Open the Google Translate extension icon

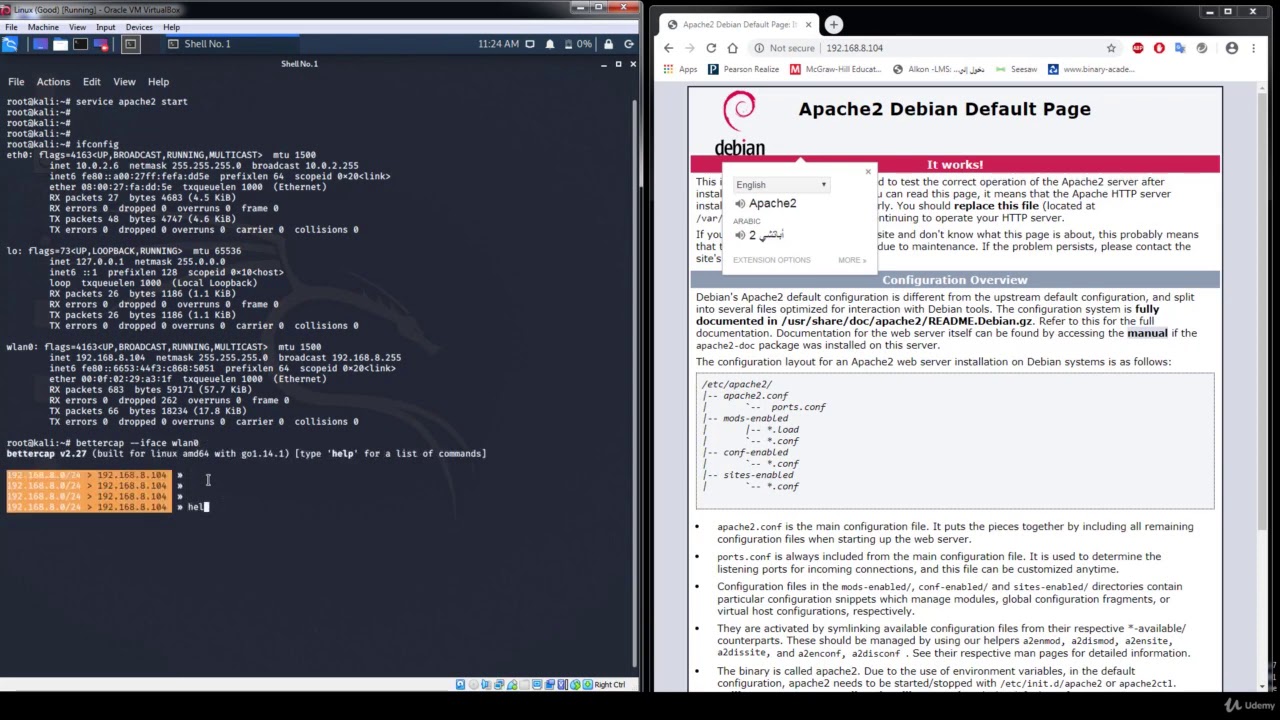(x=1180, y=48)
